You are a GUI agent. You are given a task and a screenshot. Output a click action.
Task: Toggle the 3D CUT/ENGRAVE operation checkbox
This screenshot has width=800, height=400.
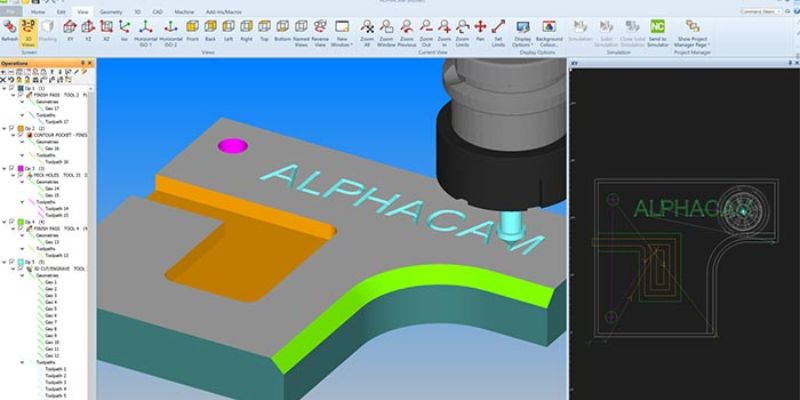pos(20,268)
